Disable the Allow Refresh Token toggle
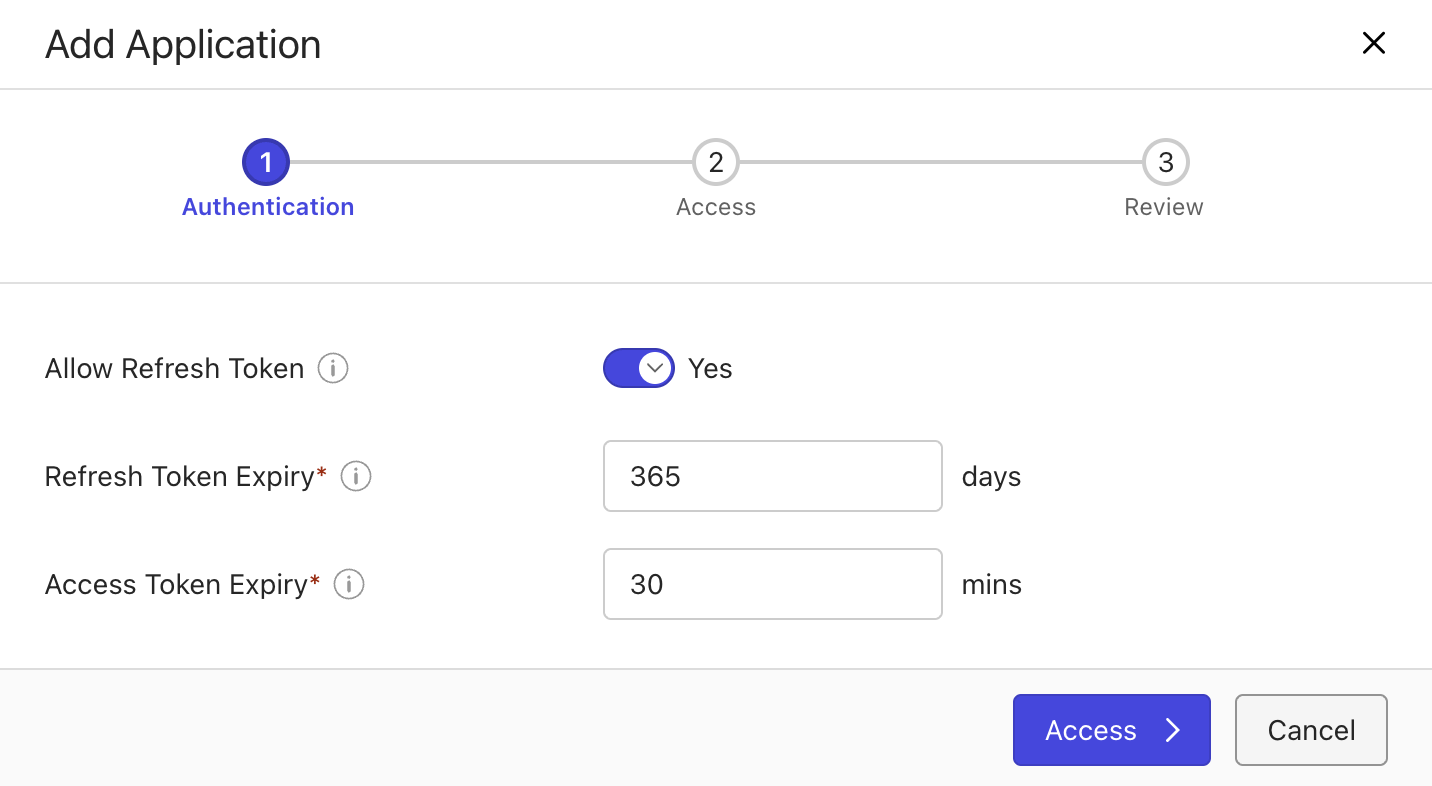 638,368
